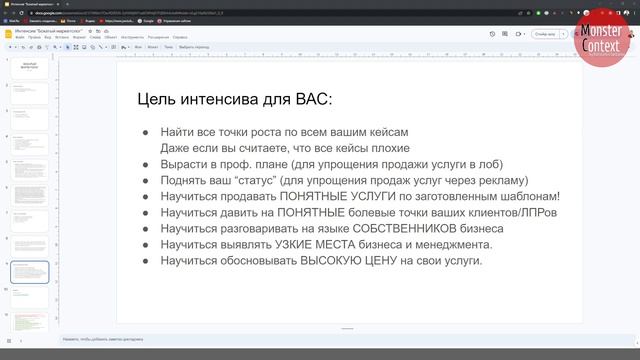This screenshot has width=640, height=360.
Task: Click the Выбрать переход button
Action: click(194, 47)
